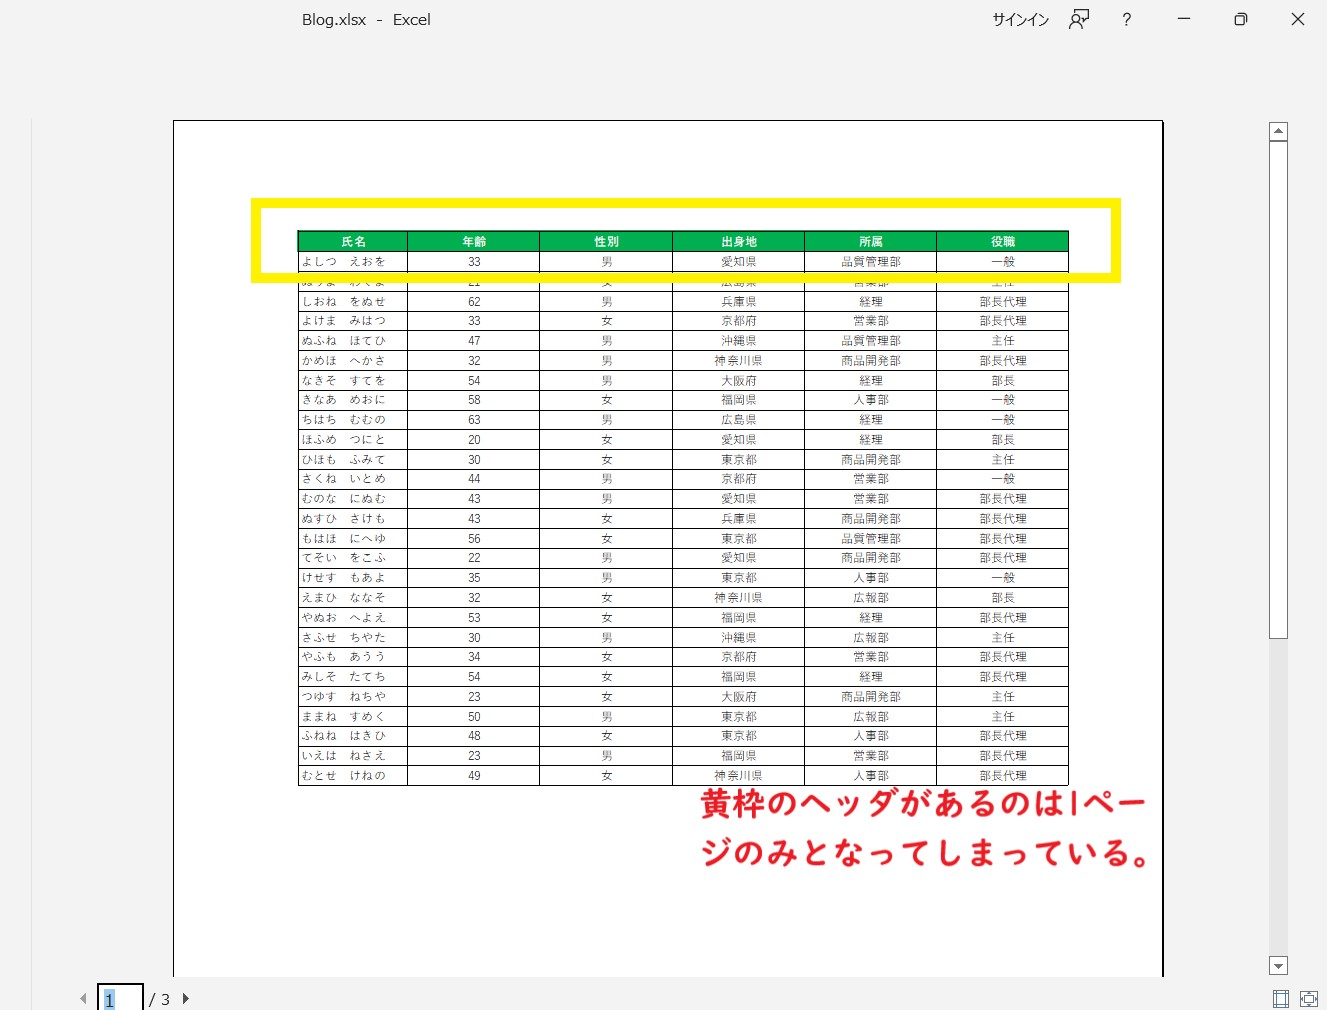Click 大阪府 in the なきそ すてを row
The height and width of the screenshot is (1010, 1327).
pyautogui.click(x=739, y=381)
